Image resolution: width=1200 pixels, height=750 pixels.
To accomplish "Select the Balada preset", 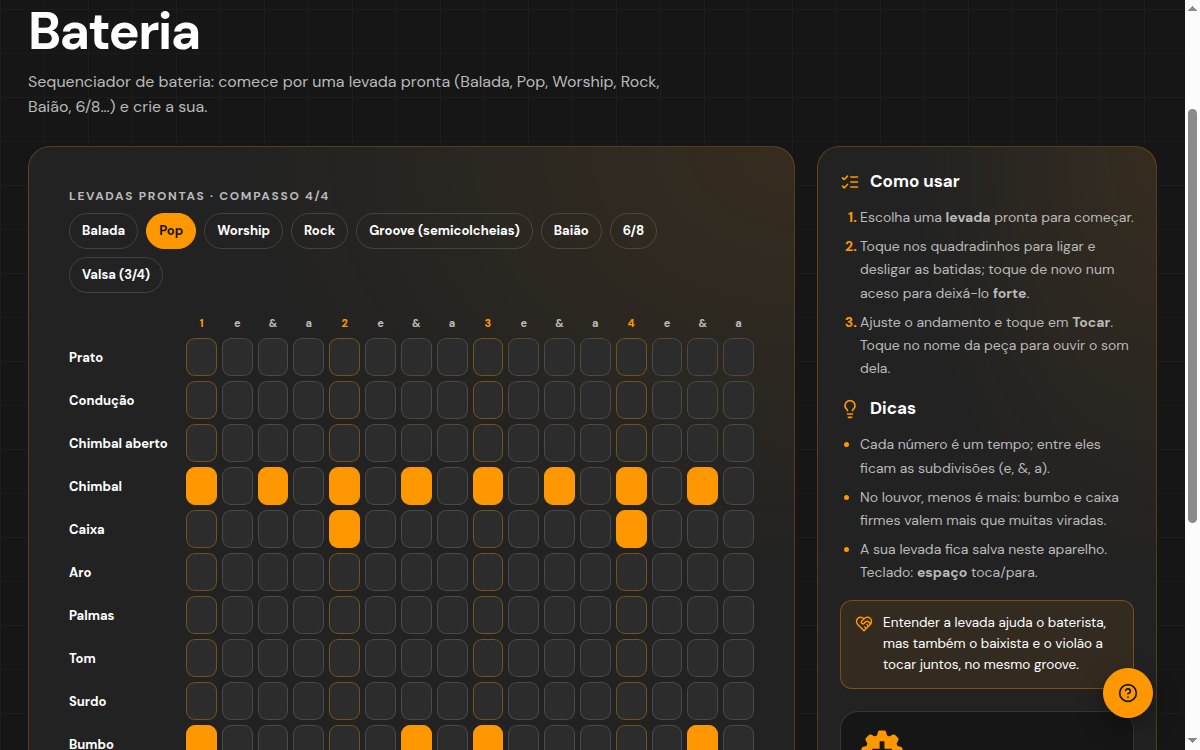I will point(103,231).
